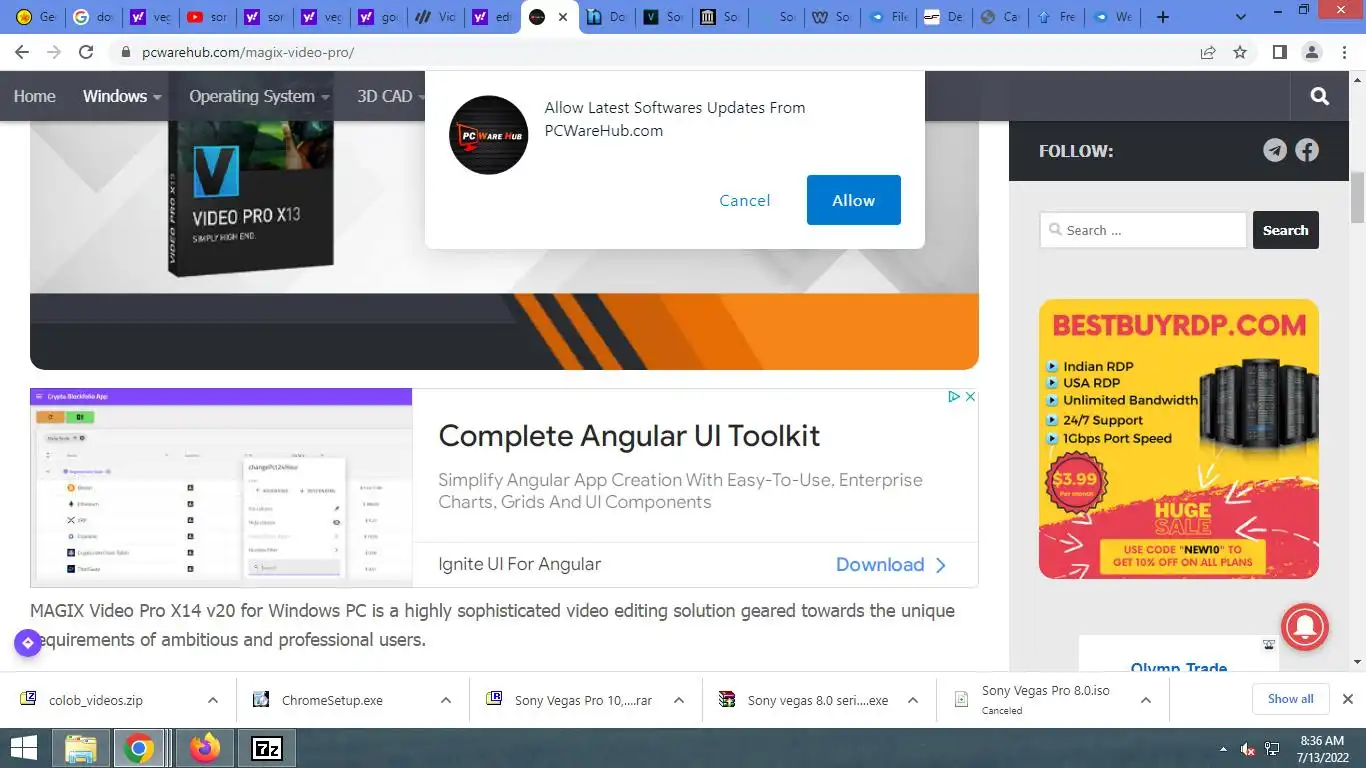
Task: Expand options for Sony Vegas Pro 10 rar
Action: pos(679,700)
